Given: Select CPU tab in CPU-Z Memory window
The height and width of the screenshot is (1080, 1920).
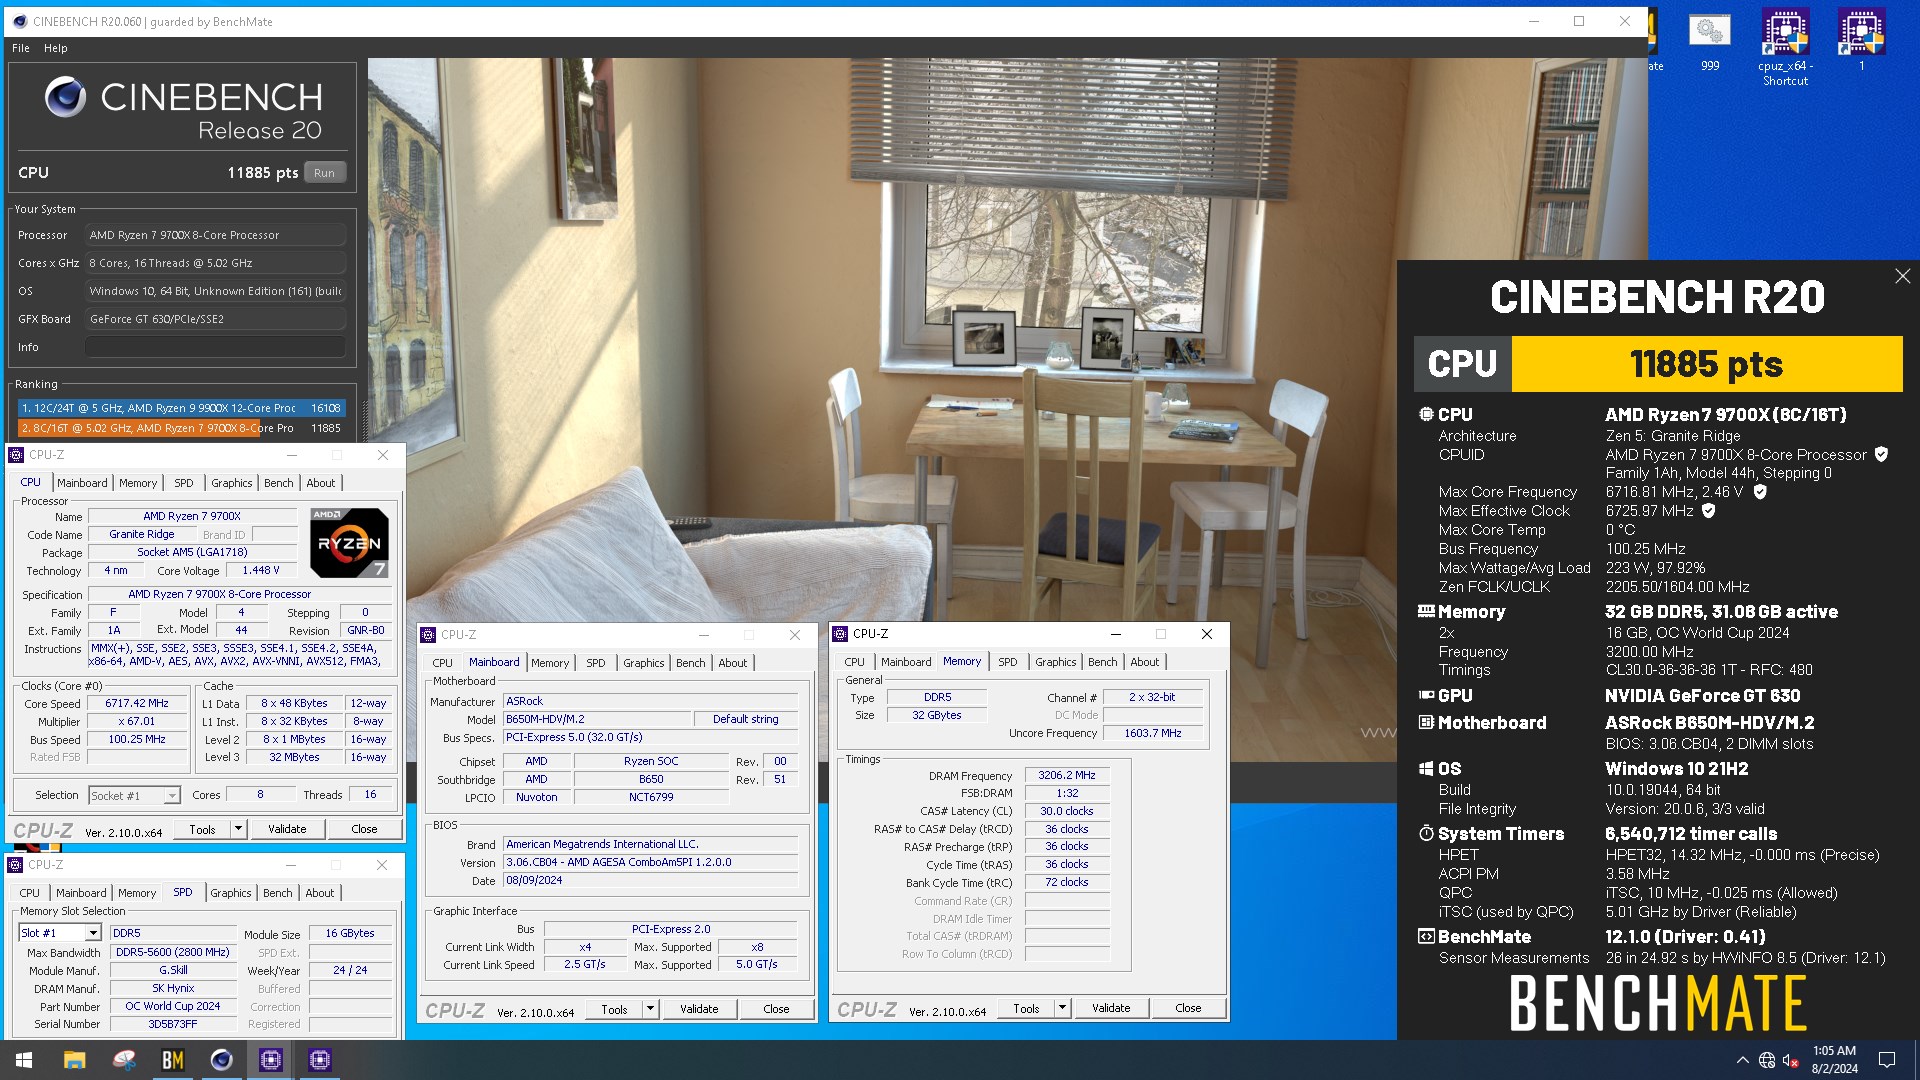Looking at the screenshot, I should pyautogui.click(x=855, y=662).
